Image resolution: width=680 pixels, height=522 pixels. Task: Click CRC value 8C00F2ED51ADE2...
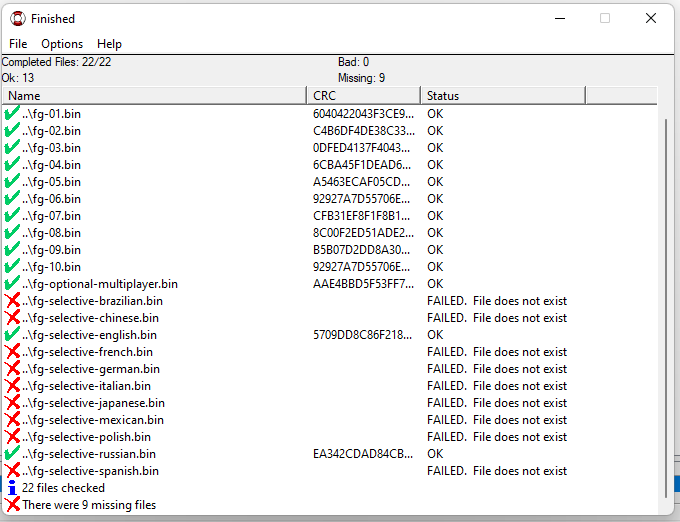point(363,232)
